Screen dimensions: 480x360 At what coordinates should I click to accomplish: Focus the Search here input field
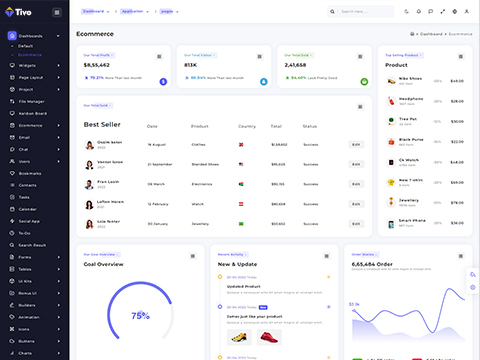[x=366, y=12]
